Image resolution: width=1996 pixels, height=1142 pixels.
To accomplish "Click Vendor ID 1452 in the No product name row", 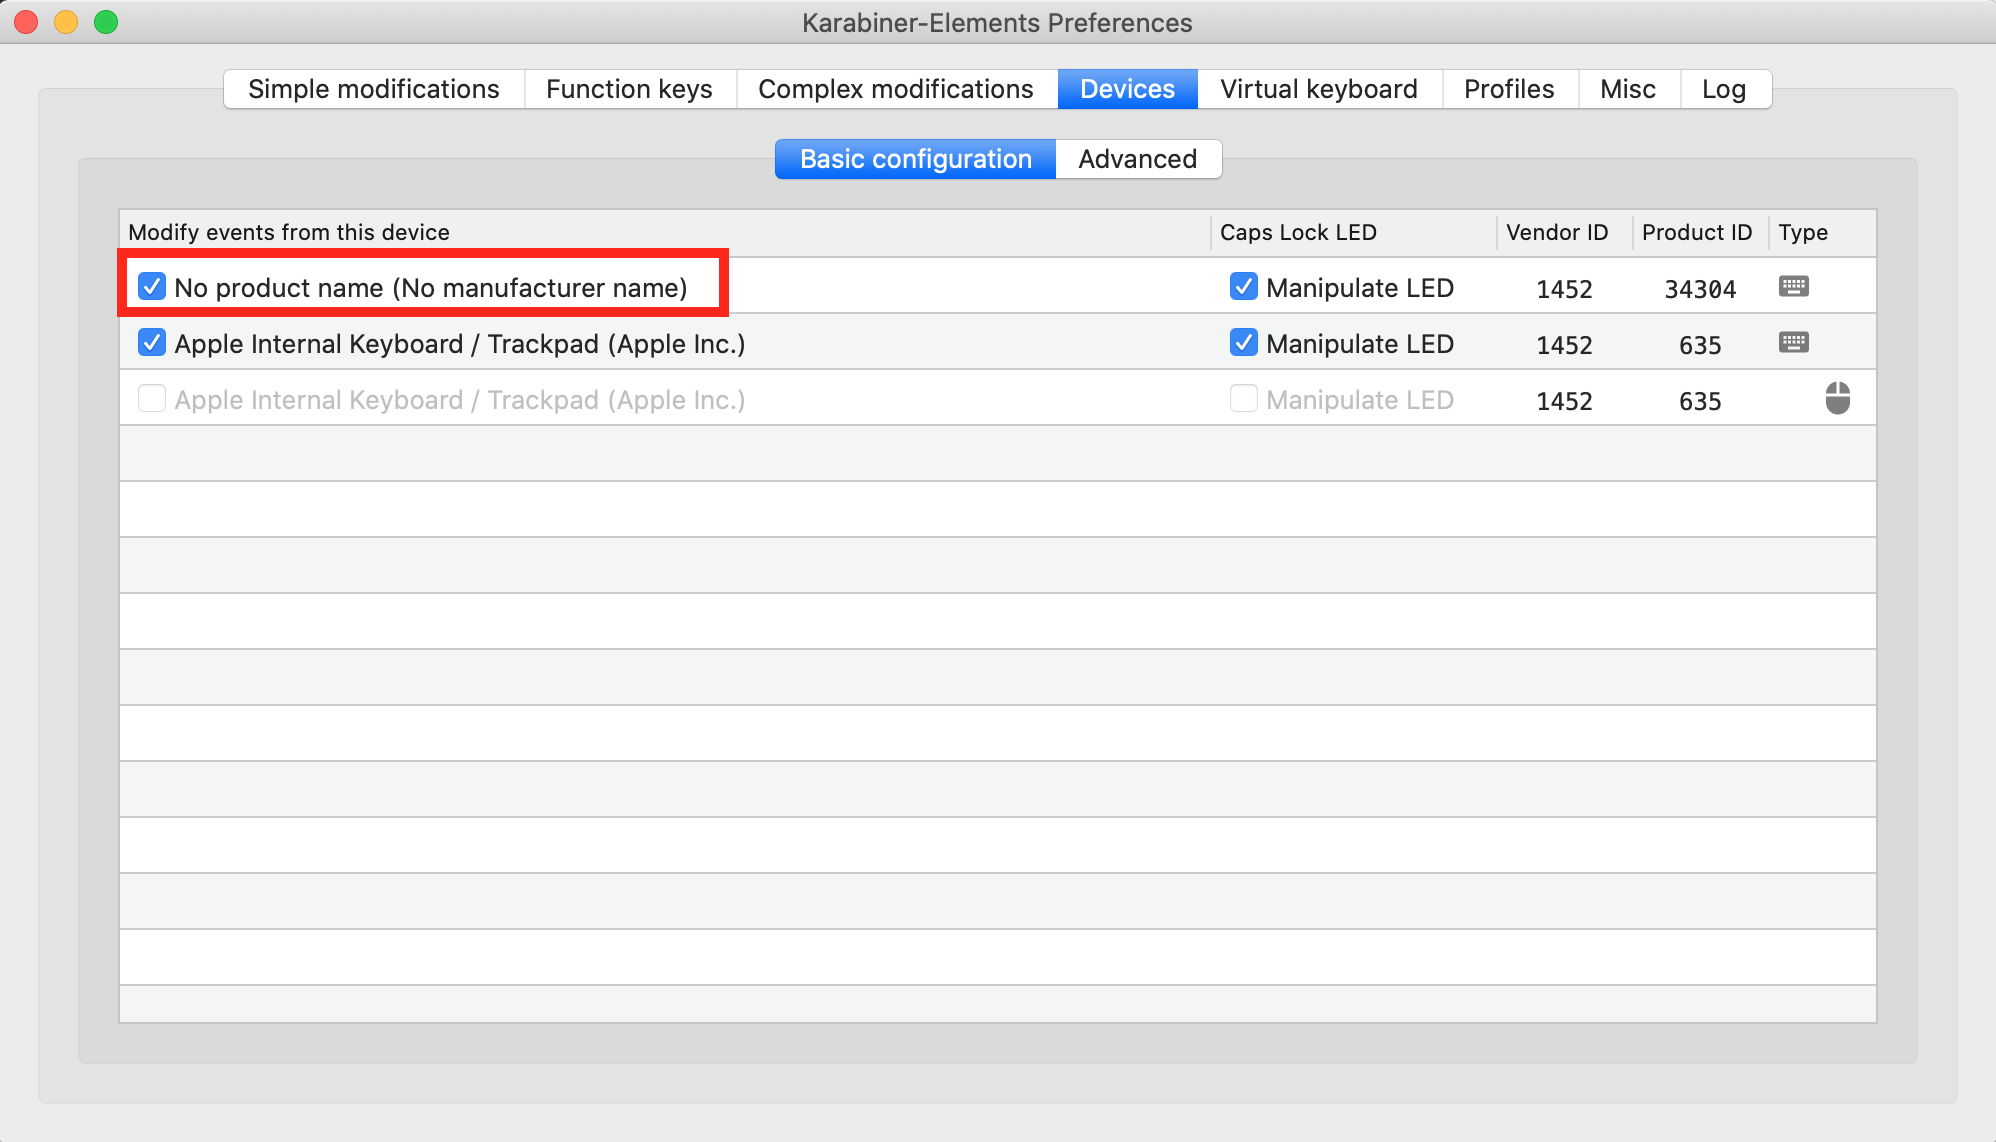I will (x=1564, y=289).
